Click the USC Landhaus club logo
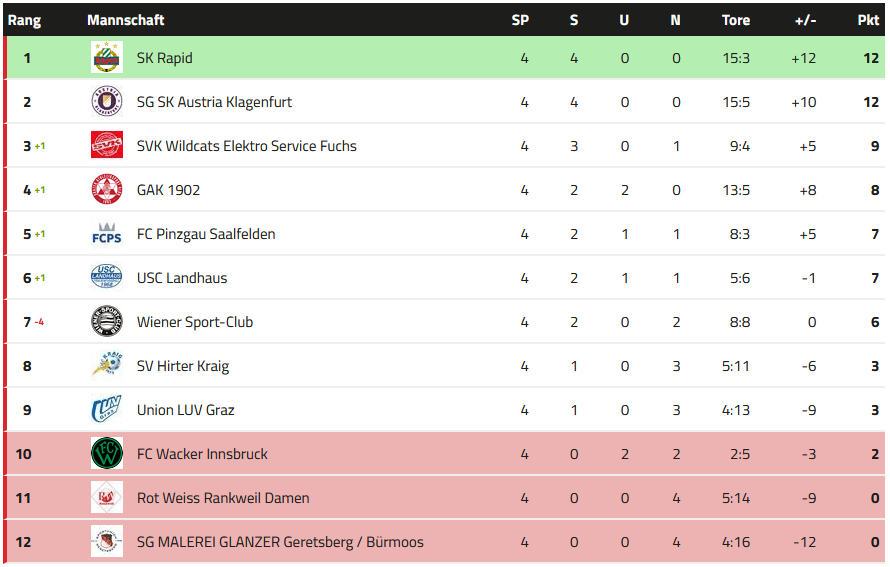This screenshot has height=567, width=890. pyautogui.click(x=107, y=278)
